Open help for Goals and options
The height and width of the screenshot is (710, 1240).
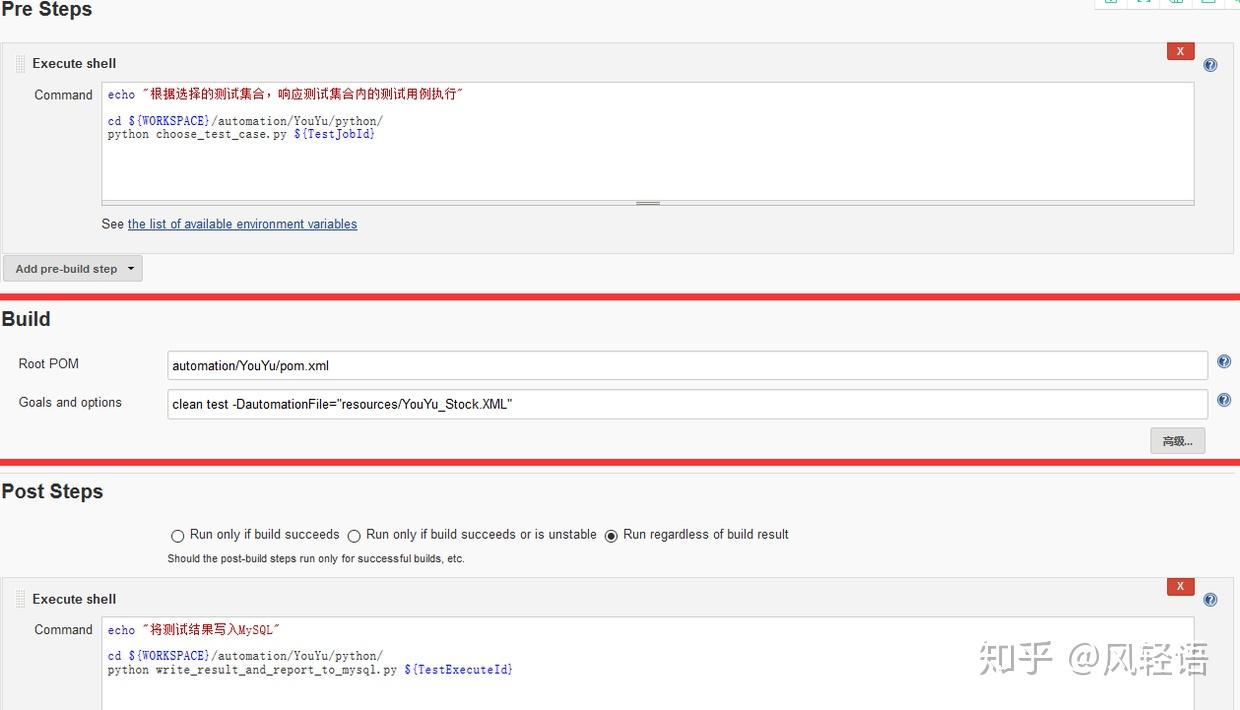coord(1223,400)
